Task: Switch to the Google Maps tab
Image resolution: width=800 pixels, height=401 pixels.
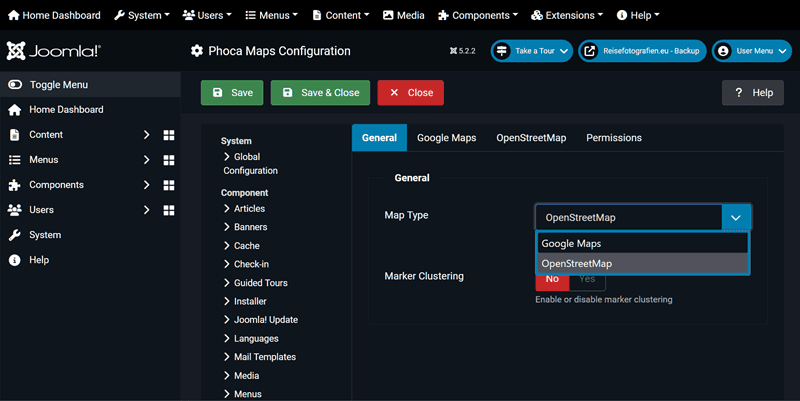Action: click(x=446, y=138)
